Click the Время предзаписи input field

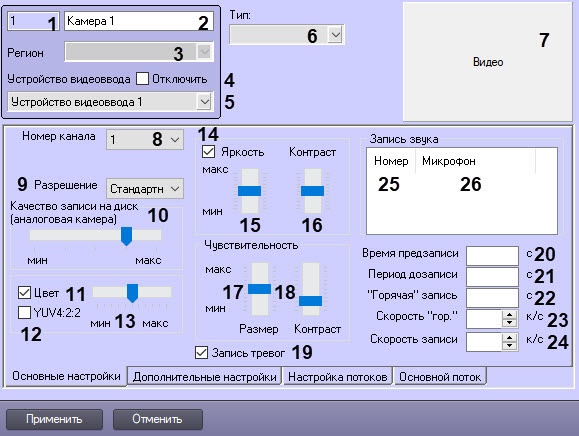pos(492,255)
